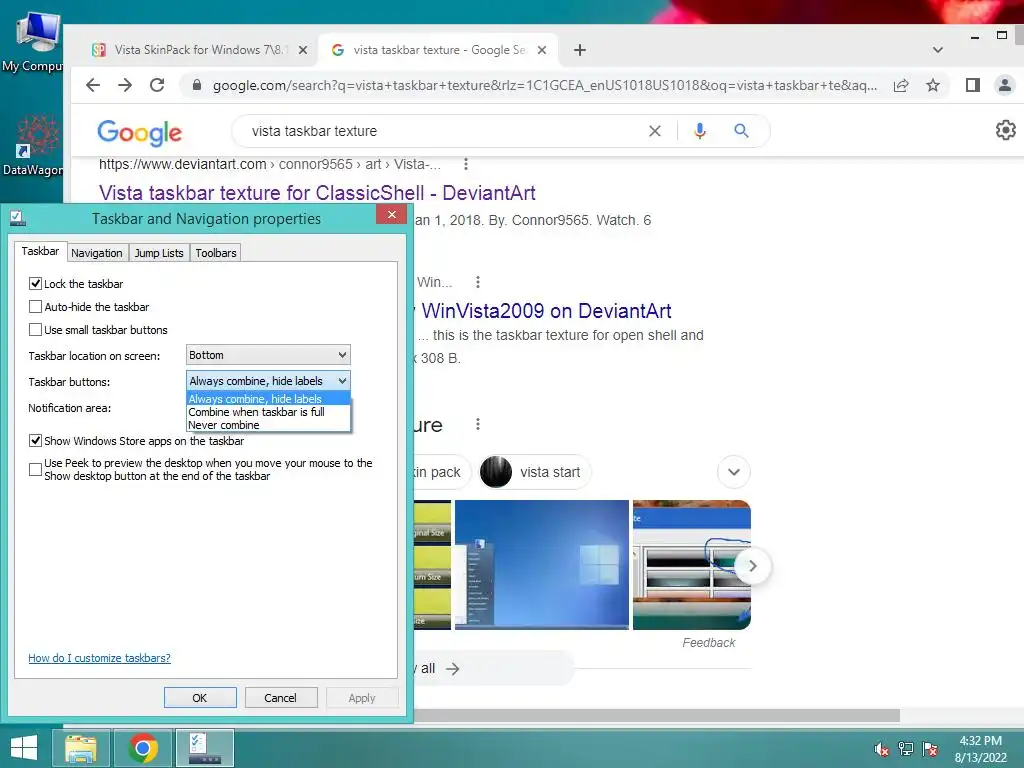Viewport: 1024px width, 768px height.
Task: Click the Taskbar properties taskbar button
Action: [205, 748]
